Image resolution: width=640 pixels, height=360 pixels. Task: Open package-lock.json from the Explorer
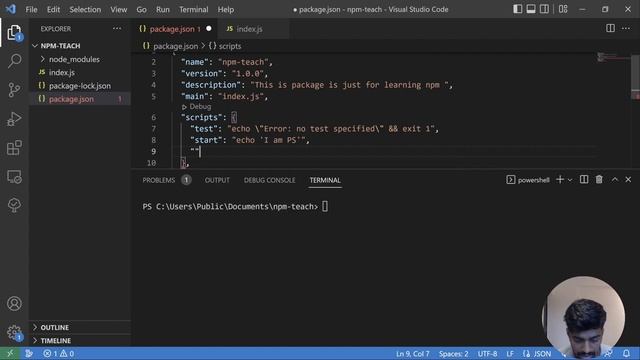(80, 86)
